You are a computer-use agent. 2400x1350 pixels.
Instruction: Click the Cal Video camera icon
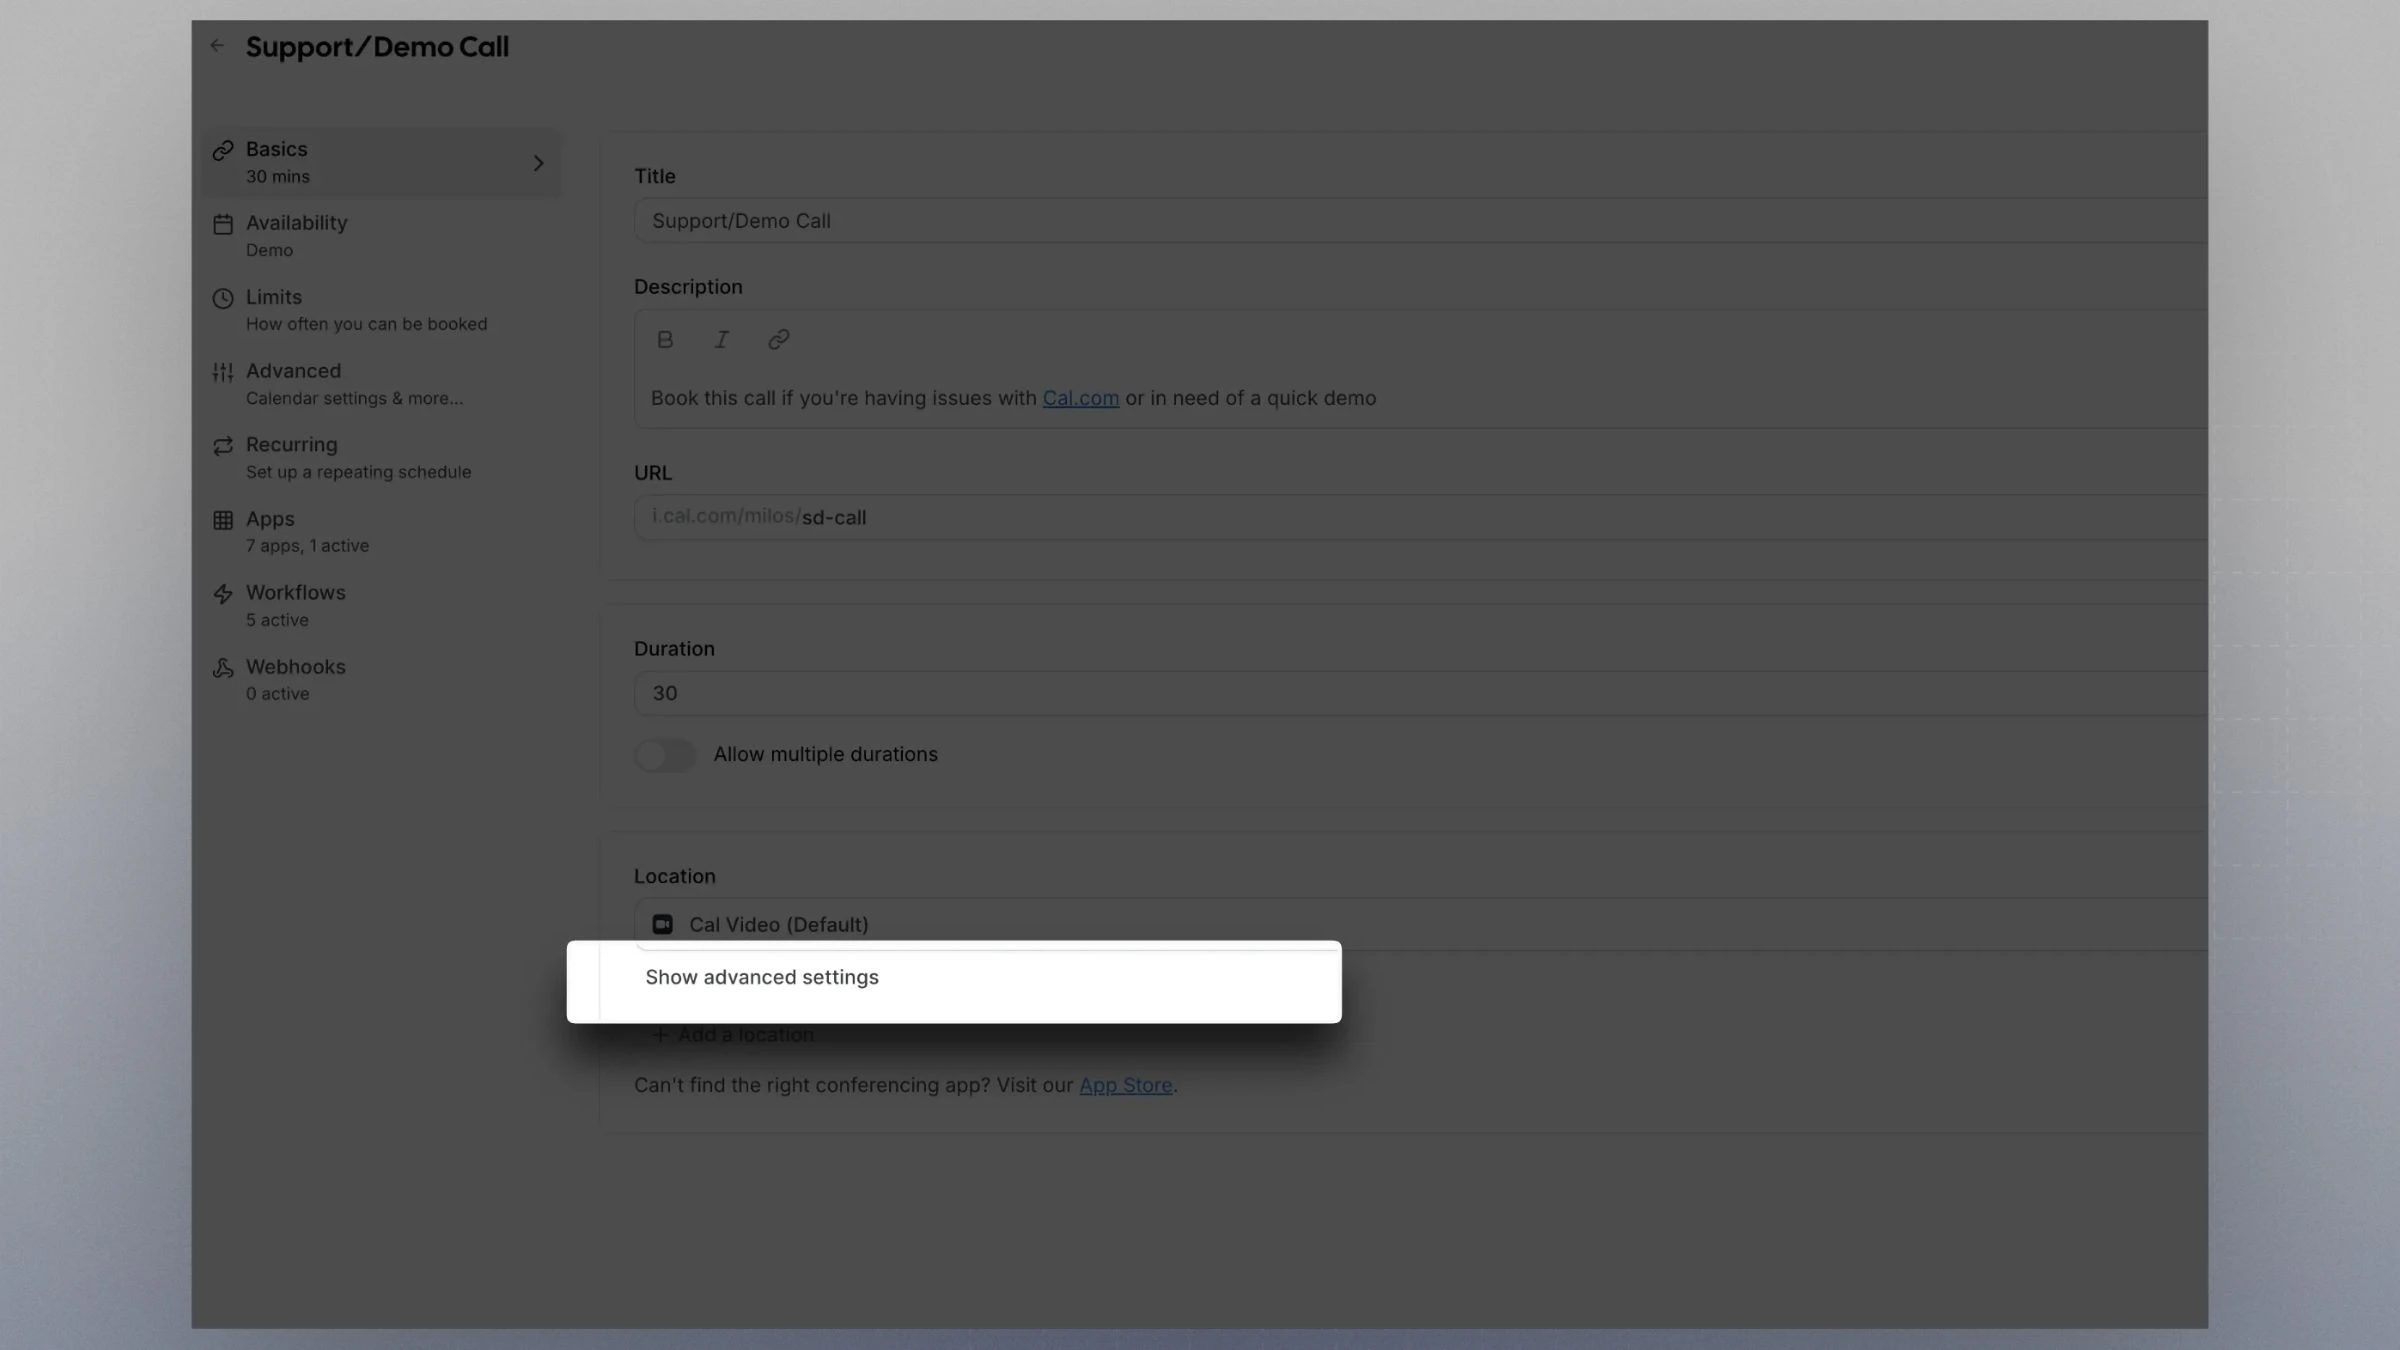pos(662,925)
